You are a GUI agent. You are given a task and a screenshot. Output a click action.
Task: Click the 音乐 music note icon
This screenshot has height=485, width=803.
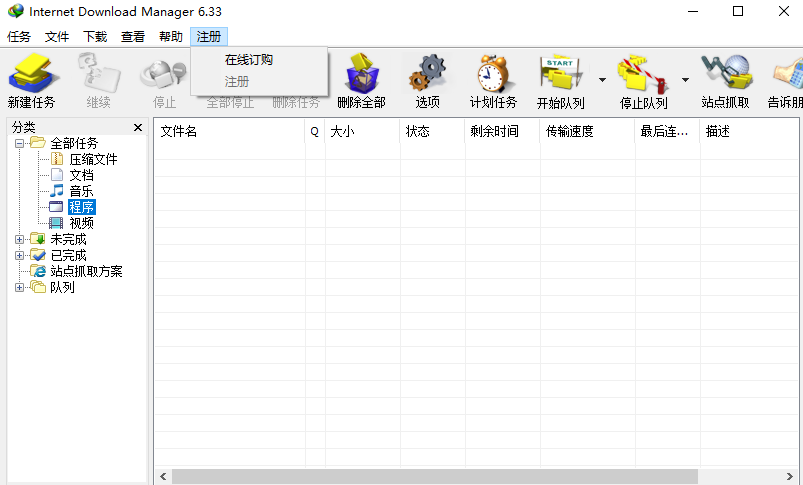(57, 191)
